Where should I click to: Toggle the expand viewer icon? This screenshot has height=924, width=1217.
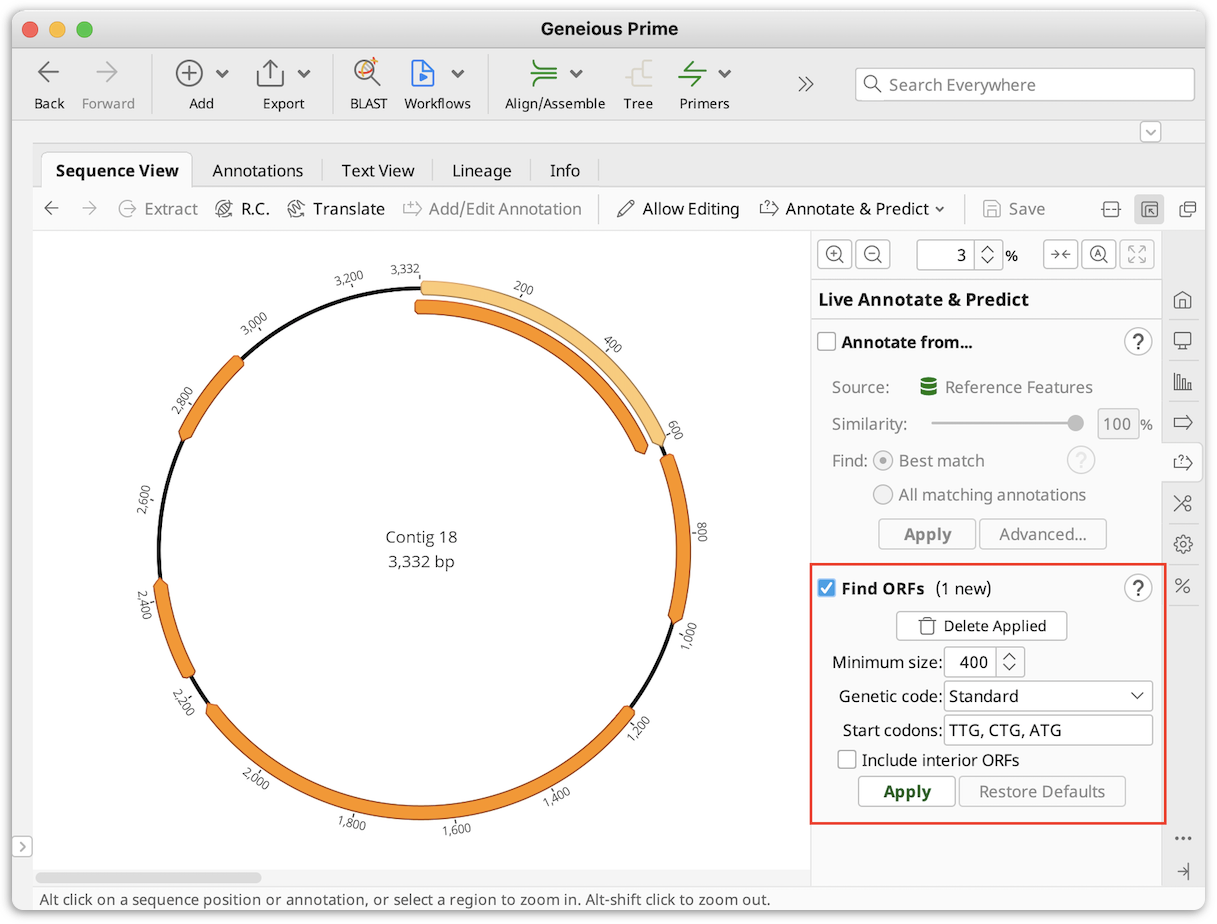[1149, 209]
